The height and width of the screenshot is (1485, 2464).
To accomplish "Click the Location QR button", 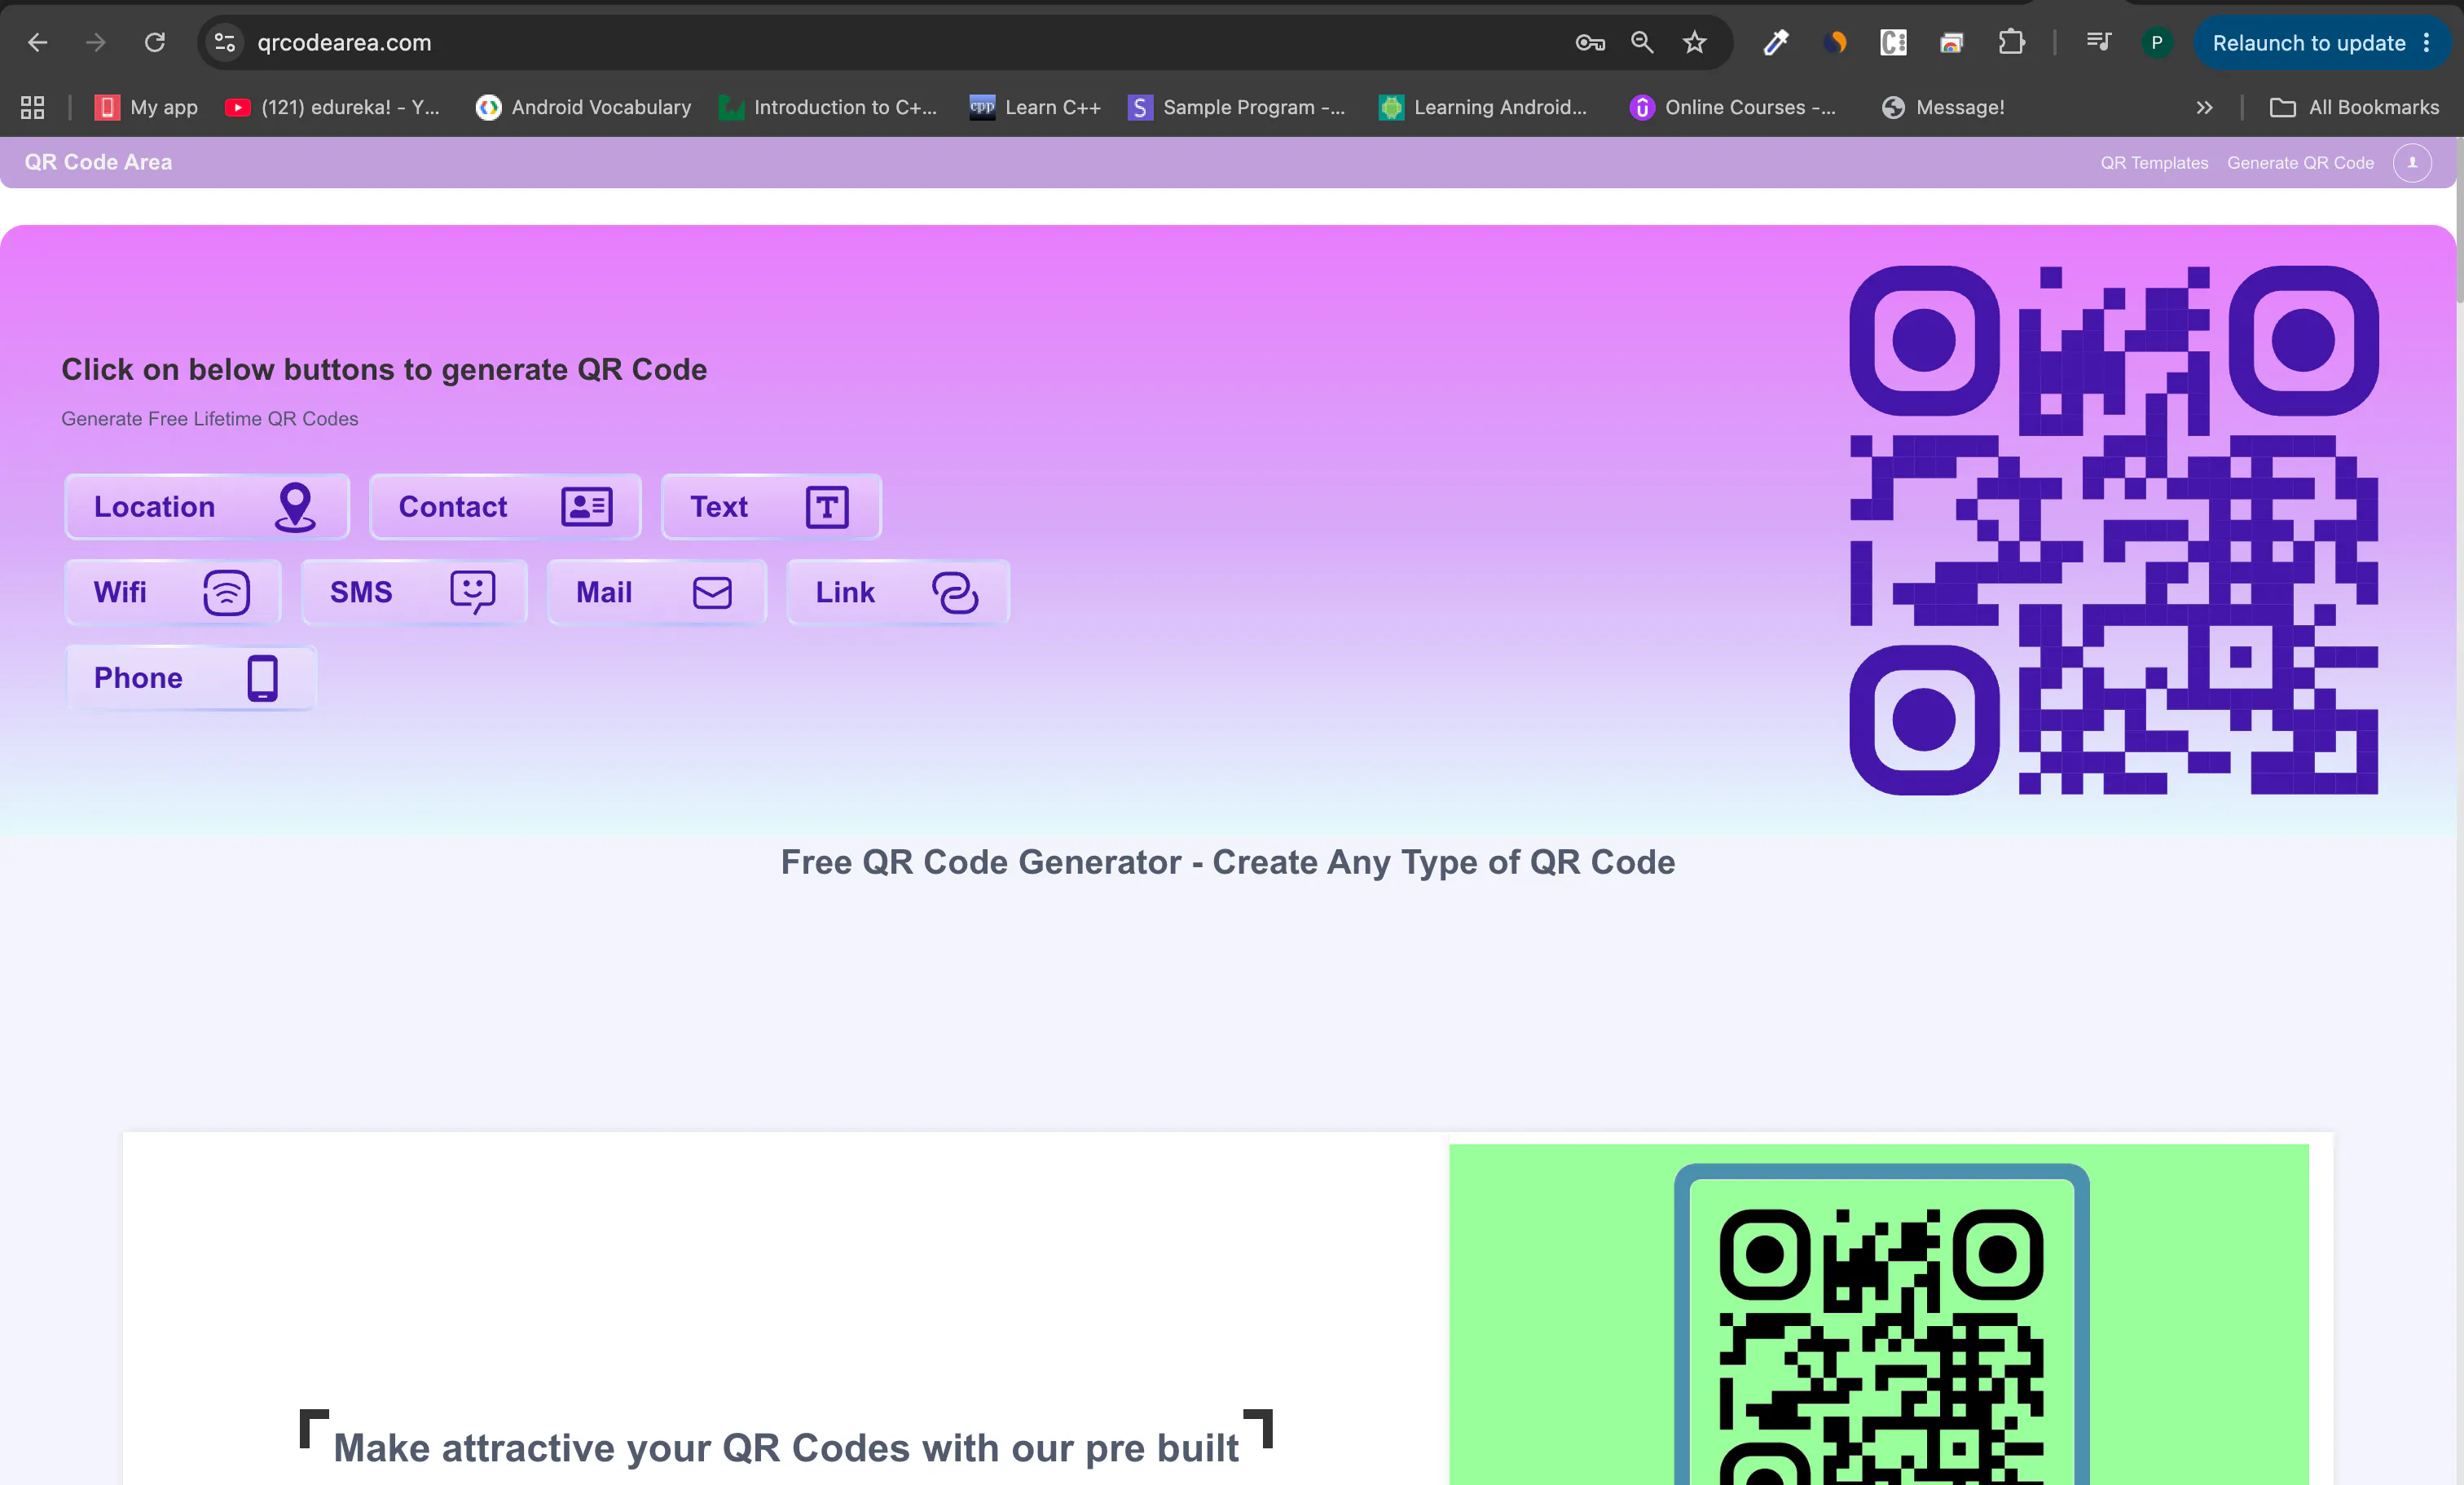I will (207, 507).
